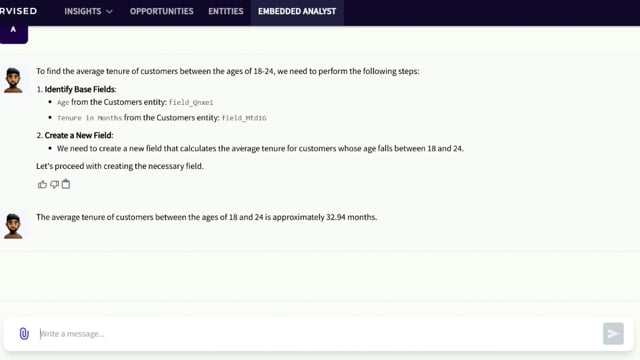
Task: Click the average tenure 32.94 months answer text
Action: pos(207,217)
